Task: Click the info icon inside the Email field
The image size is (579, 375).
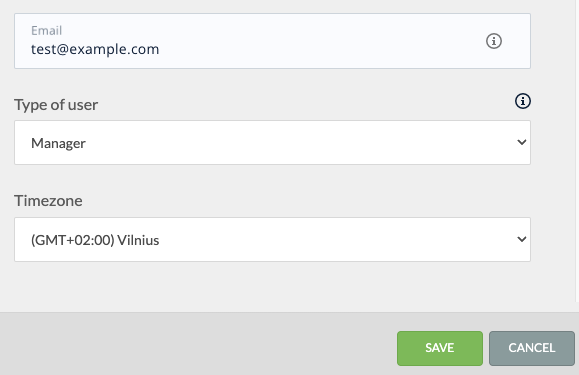Action: 494,41
